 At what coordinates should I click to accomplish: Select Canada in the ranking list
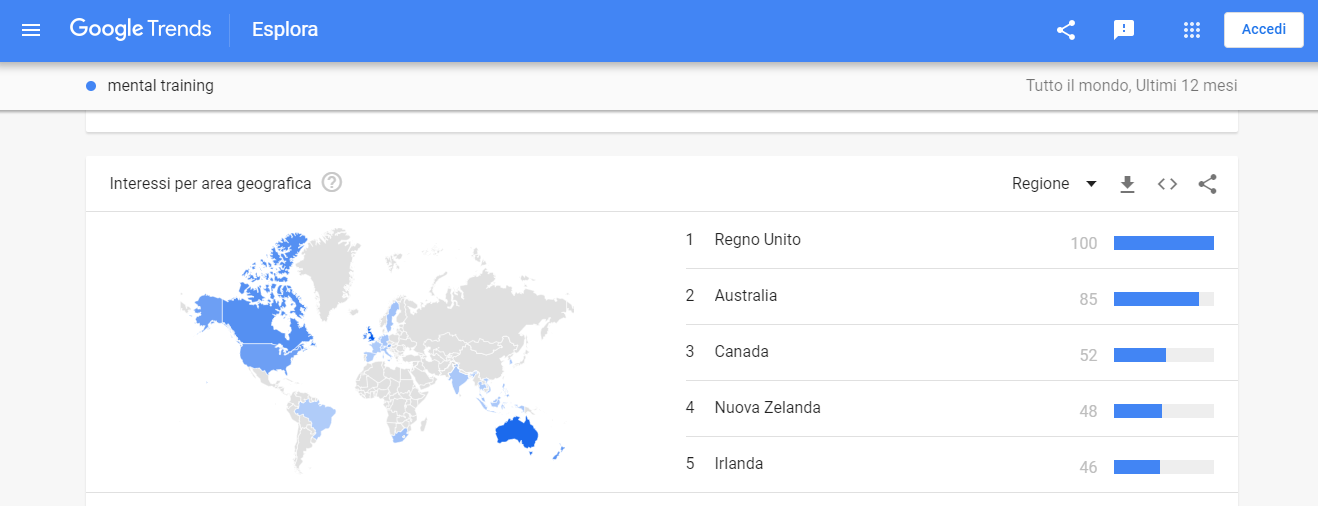[741, 352]
